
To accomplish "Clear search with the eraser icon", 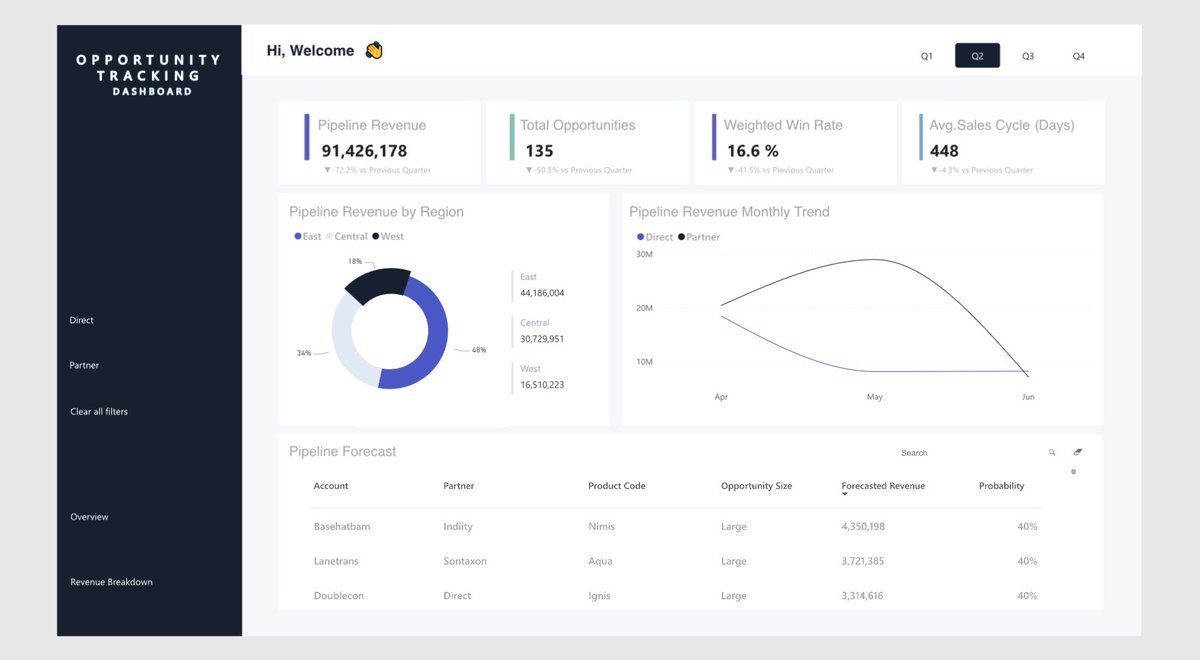I will tap(1077, 452).
